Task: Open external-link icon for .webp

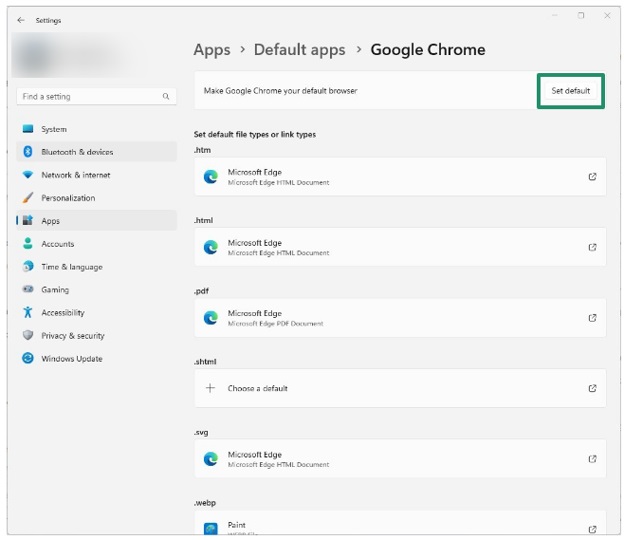Action: tap(593, 529)
